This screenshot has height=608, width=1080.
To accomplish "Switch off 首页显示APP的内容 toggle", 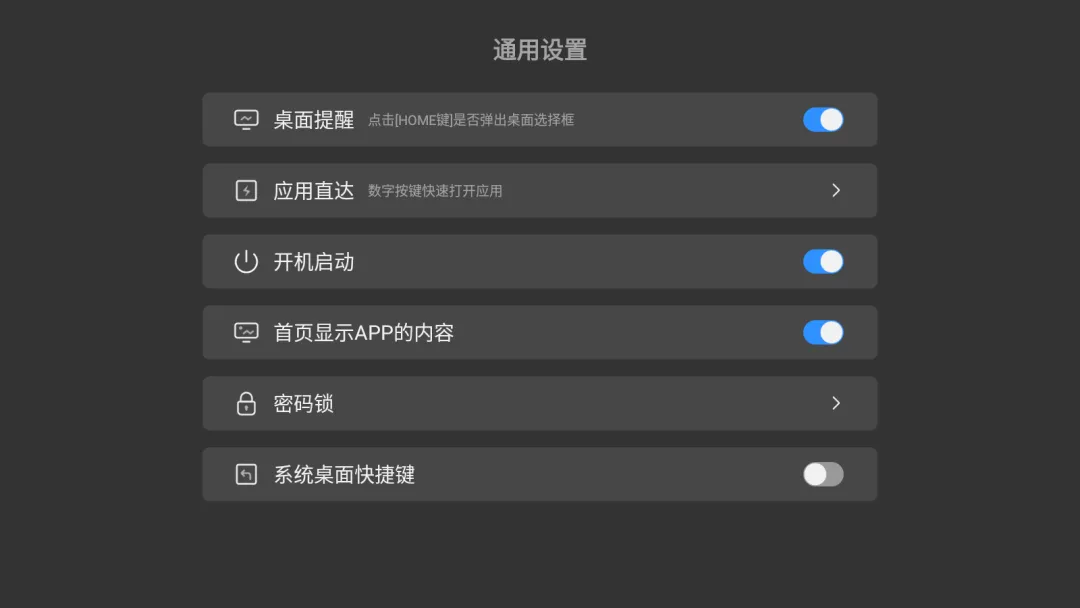I will point(823,333).
